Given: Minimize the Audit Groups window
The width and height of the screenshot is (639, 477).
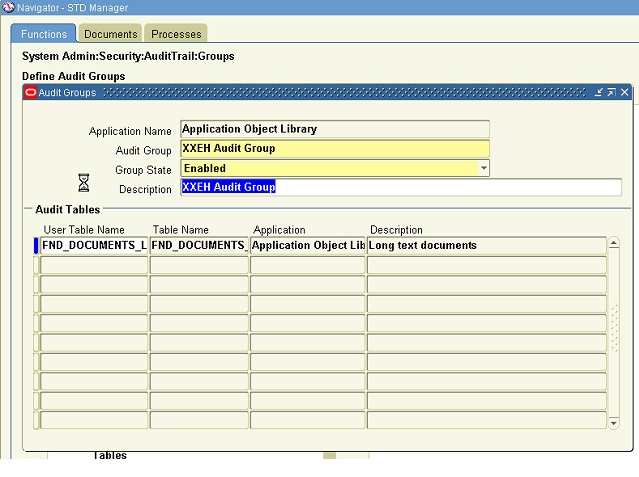Looking at the screenshot, I should [x=598, y=92].
